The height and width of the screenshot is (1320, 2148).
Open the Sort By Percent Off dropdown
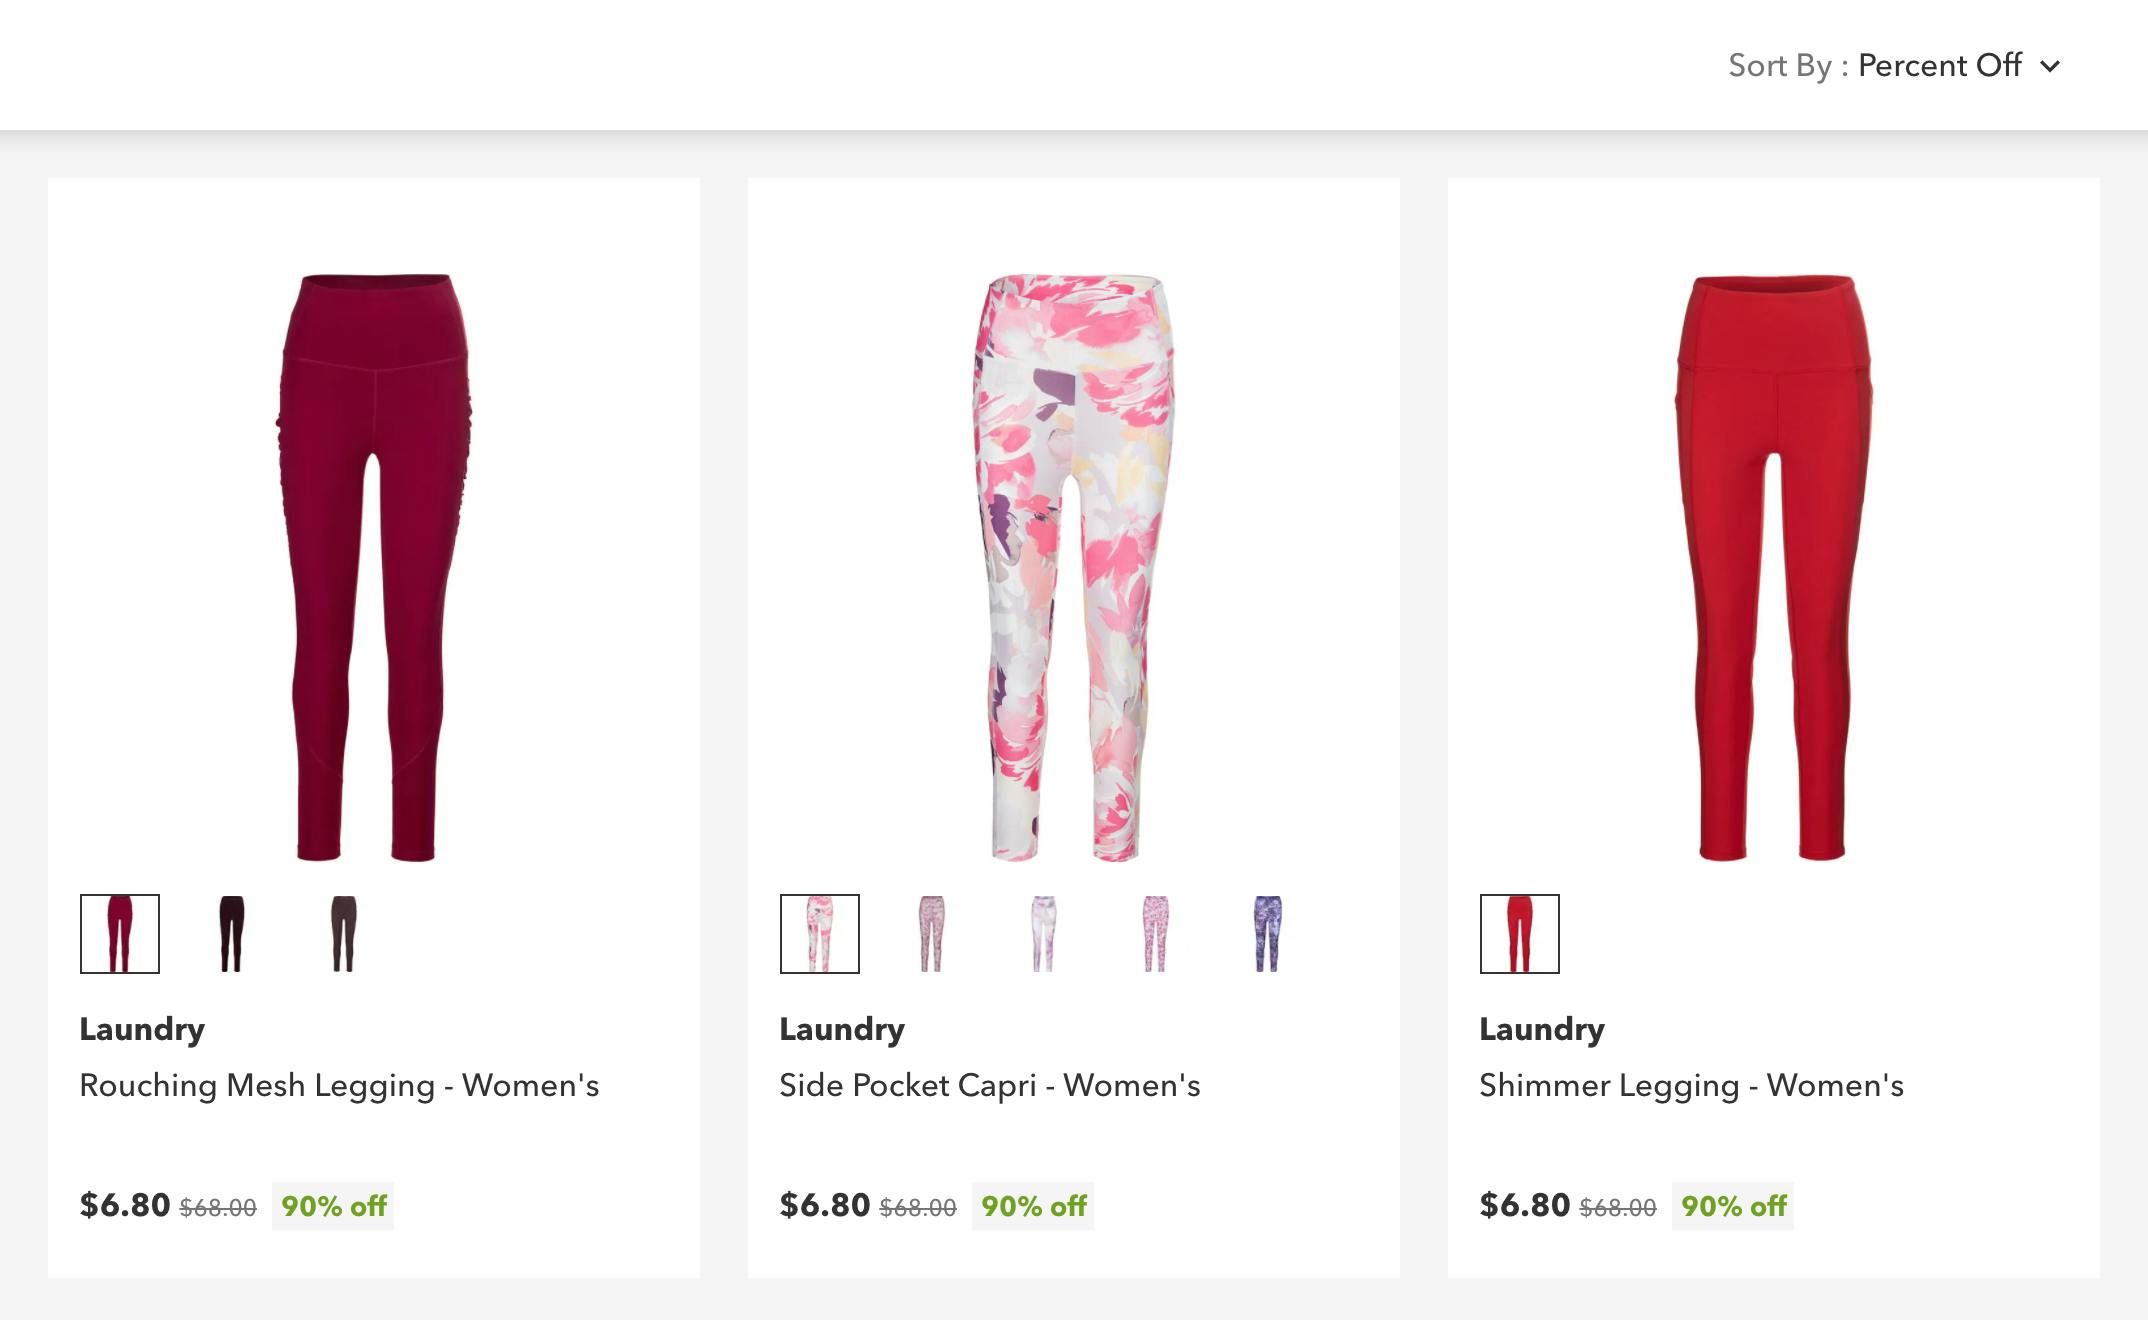click(x=1938, y=66)
